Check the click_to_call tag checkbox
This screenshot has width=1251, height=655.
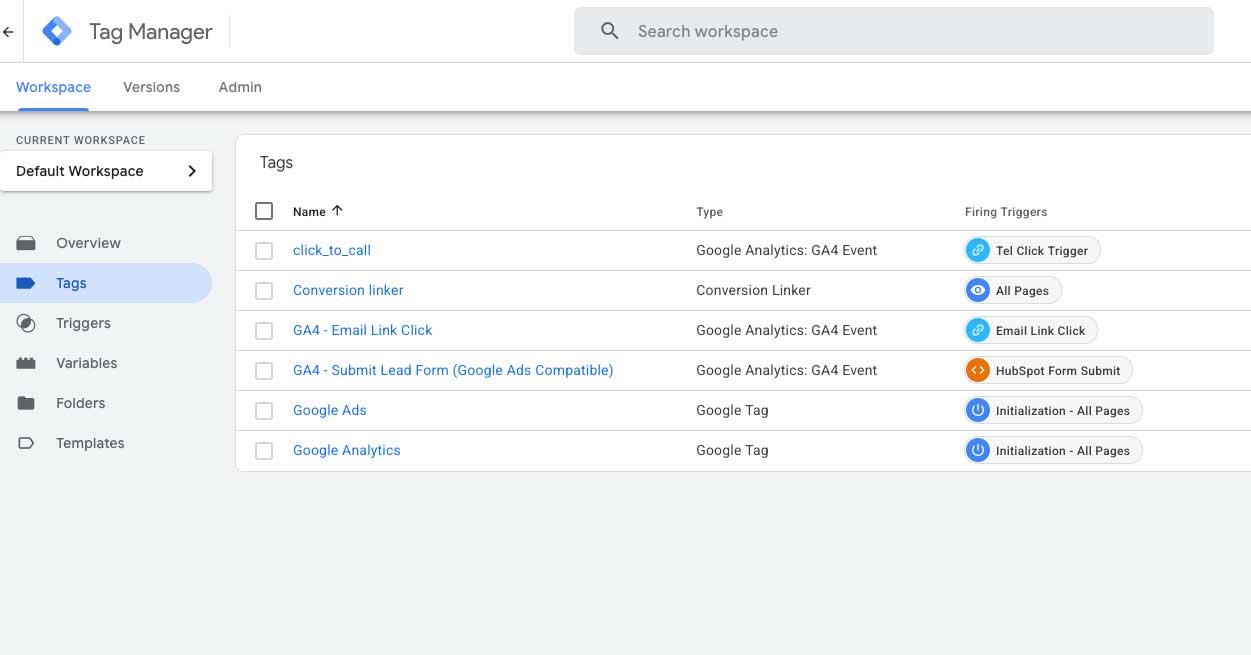pos(264,251)
